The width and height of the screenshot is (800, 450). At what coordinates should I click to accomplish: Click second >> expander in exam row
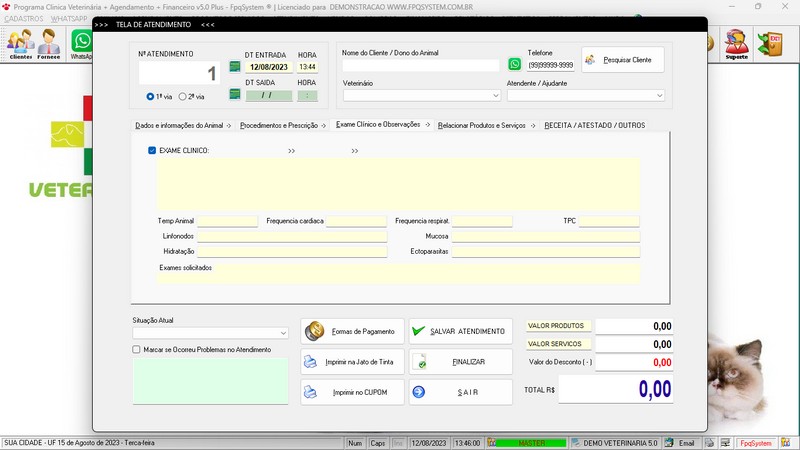coord(355,151)
